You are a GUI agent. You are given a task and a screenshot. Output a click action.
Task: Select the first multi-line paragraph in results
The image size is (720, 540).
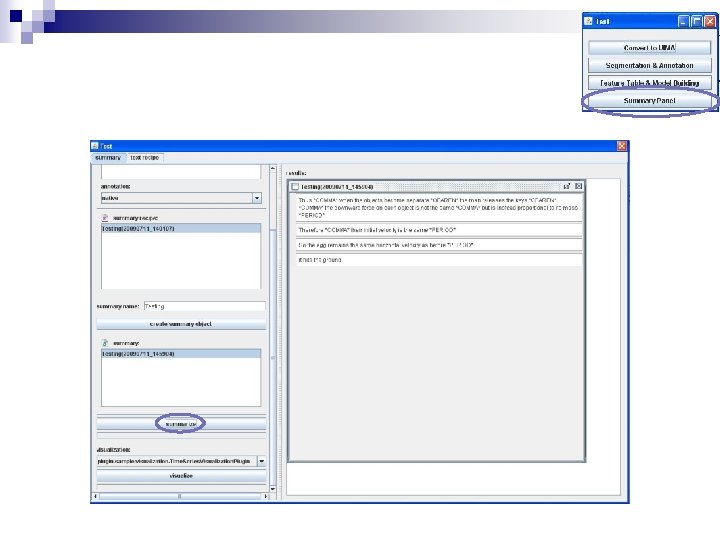439,208
